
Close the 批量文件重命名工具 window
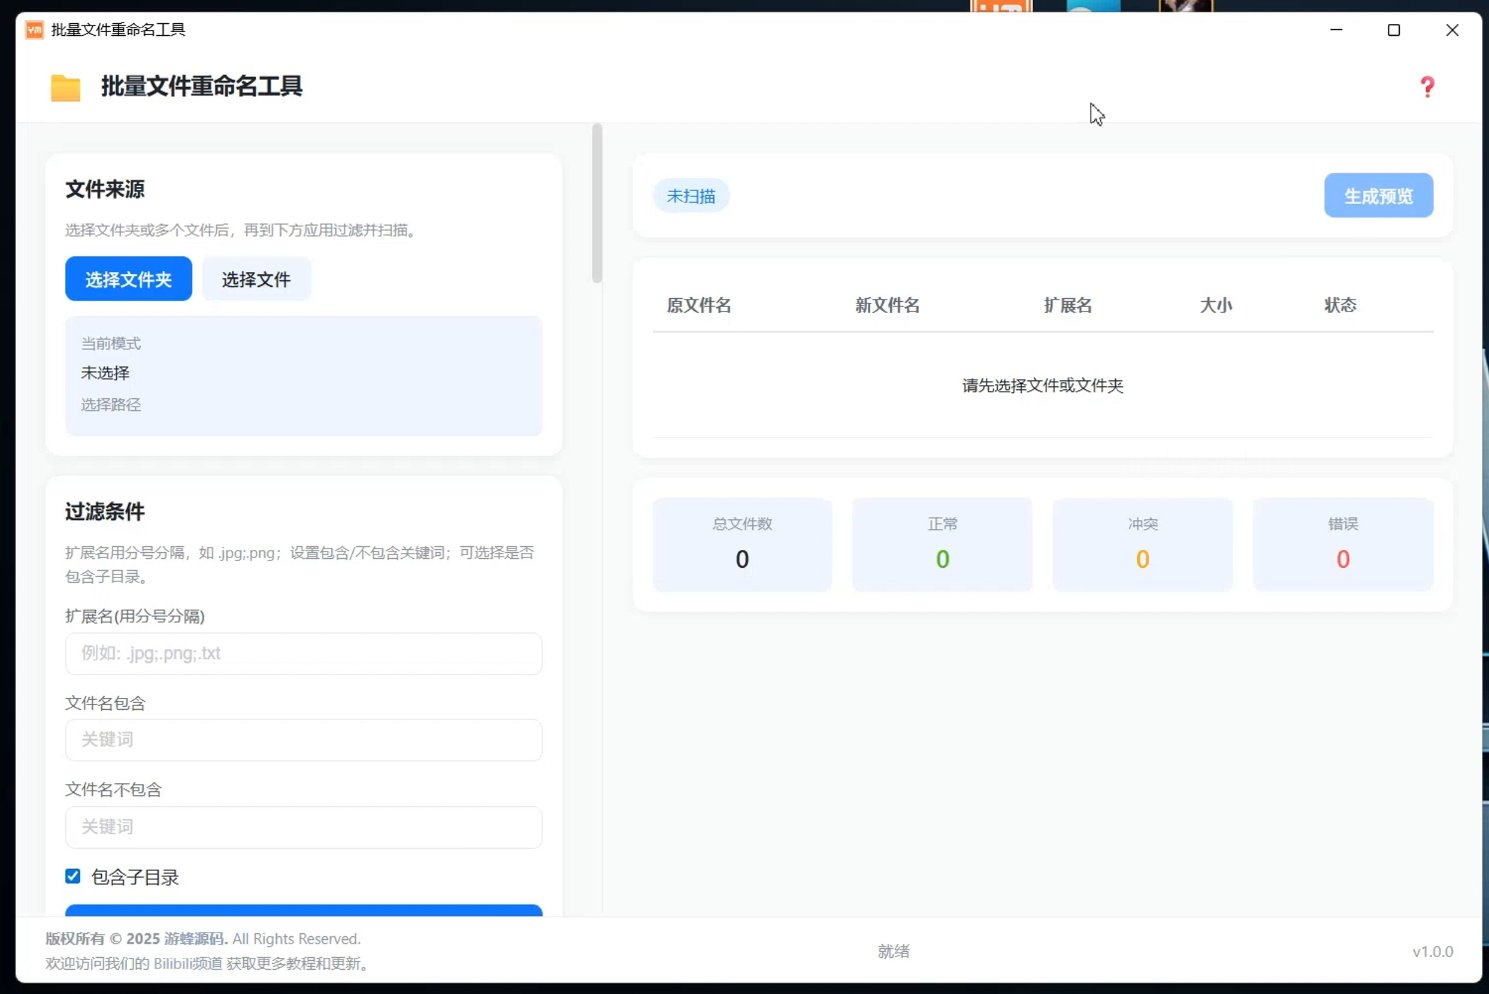(1452, 30)
